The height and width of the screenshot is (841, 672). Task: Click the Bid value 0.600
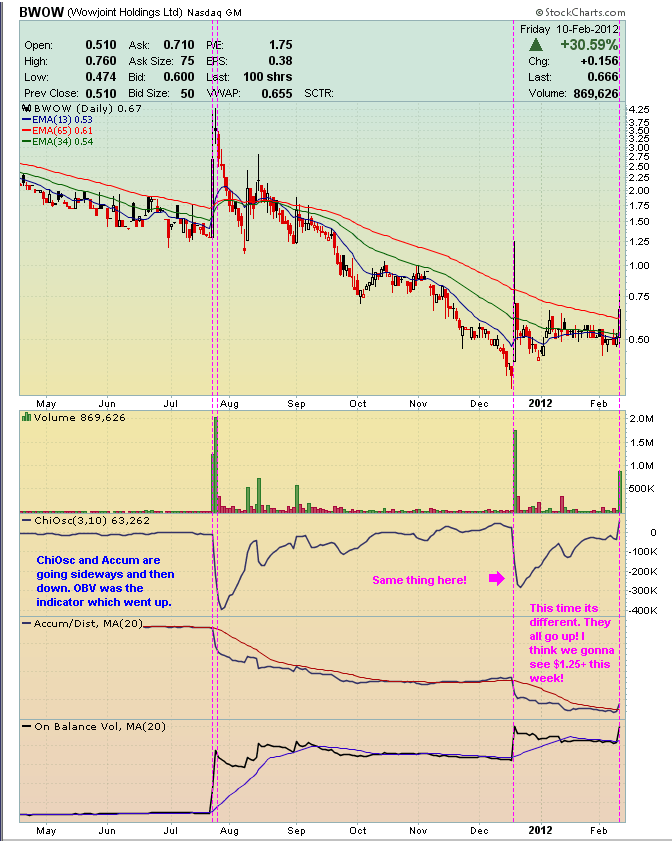[x=179, y=77]
